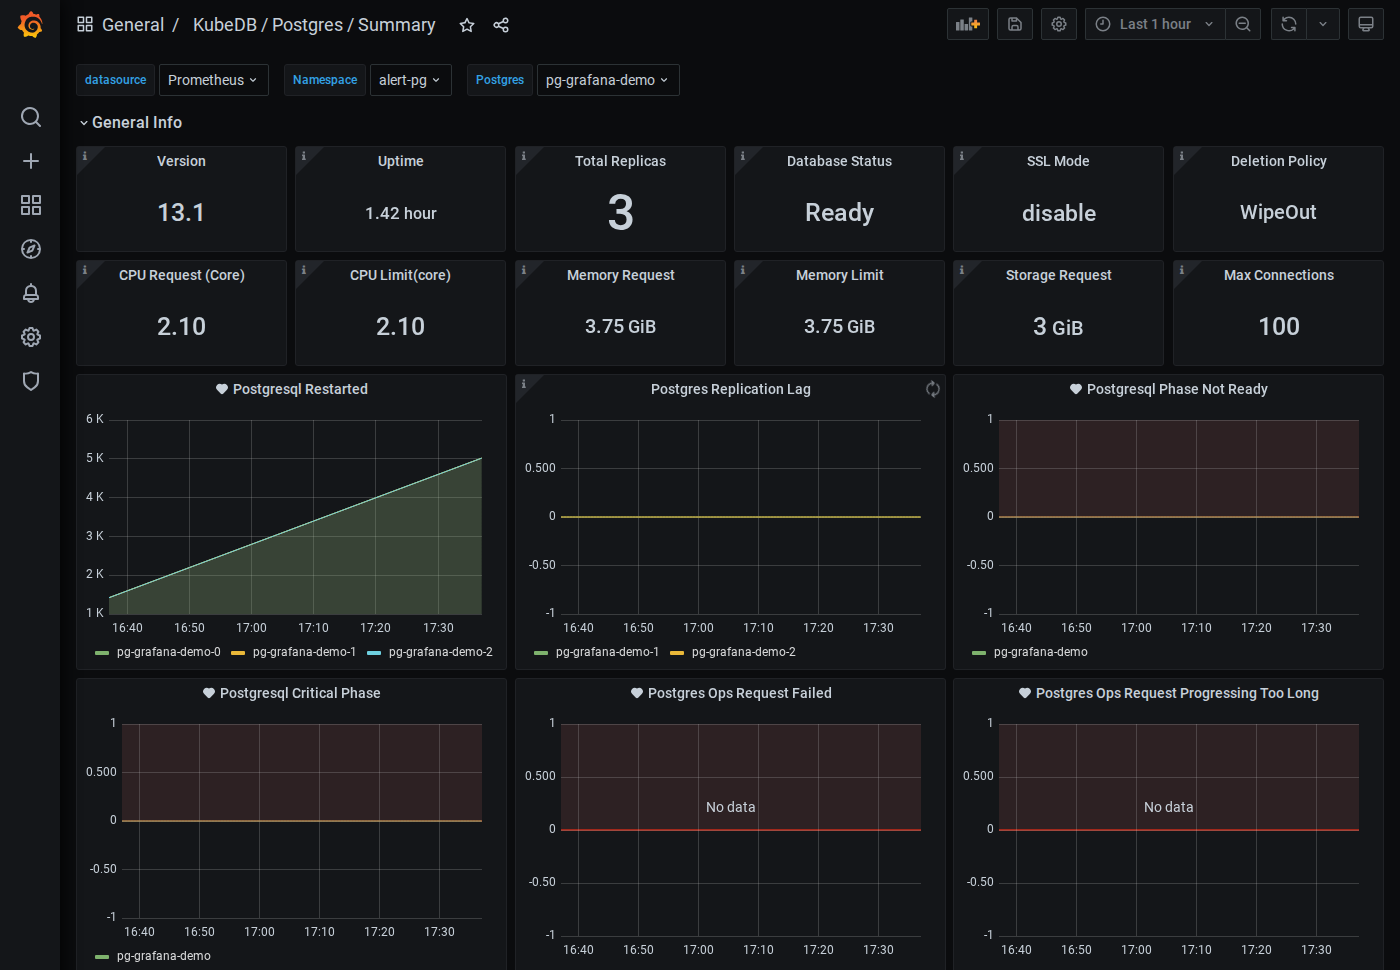1400x970 pixels.
Task: Click the Replication Lag panel refresh-cycle icon
Action: point(933,389)
